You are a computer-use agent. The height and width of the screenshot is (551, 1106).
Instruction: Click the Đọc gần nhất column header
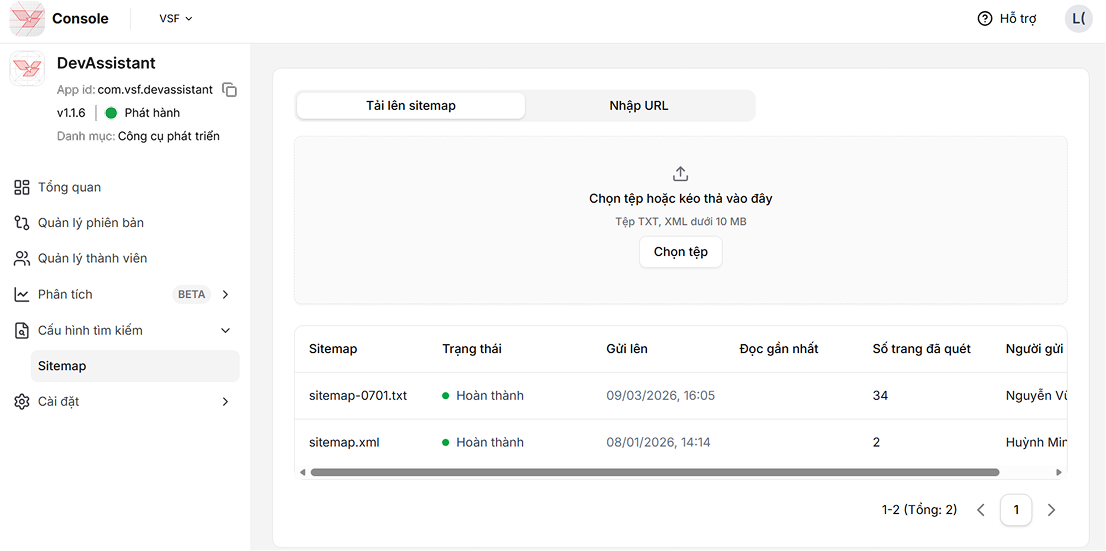pyautogui.click(x=779, y=349)
